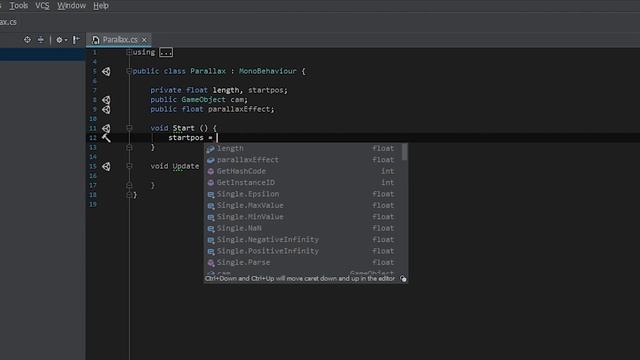Collapse the Start method fold marker

click(129, 128)
